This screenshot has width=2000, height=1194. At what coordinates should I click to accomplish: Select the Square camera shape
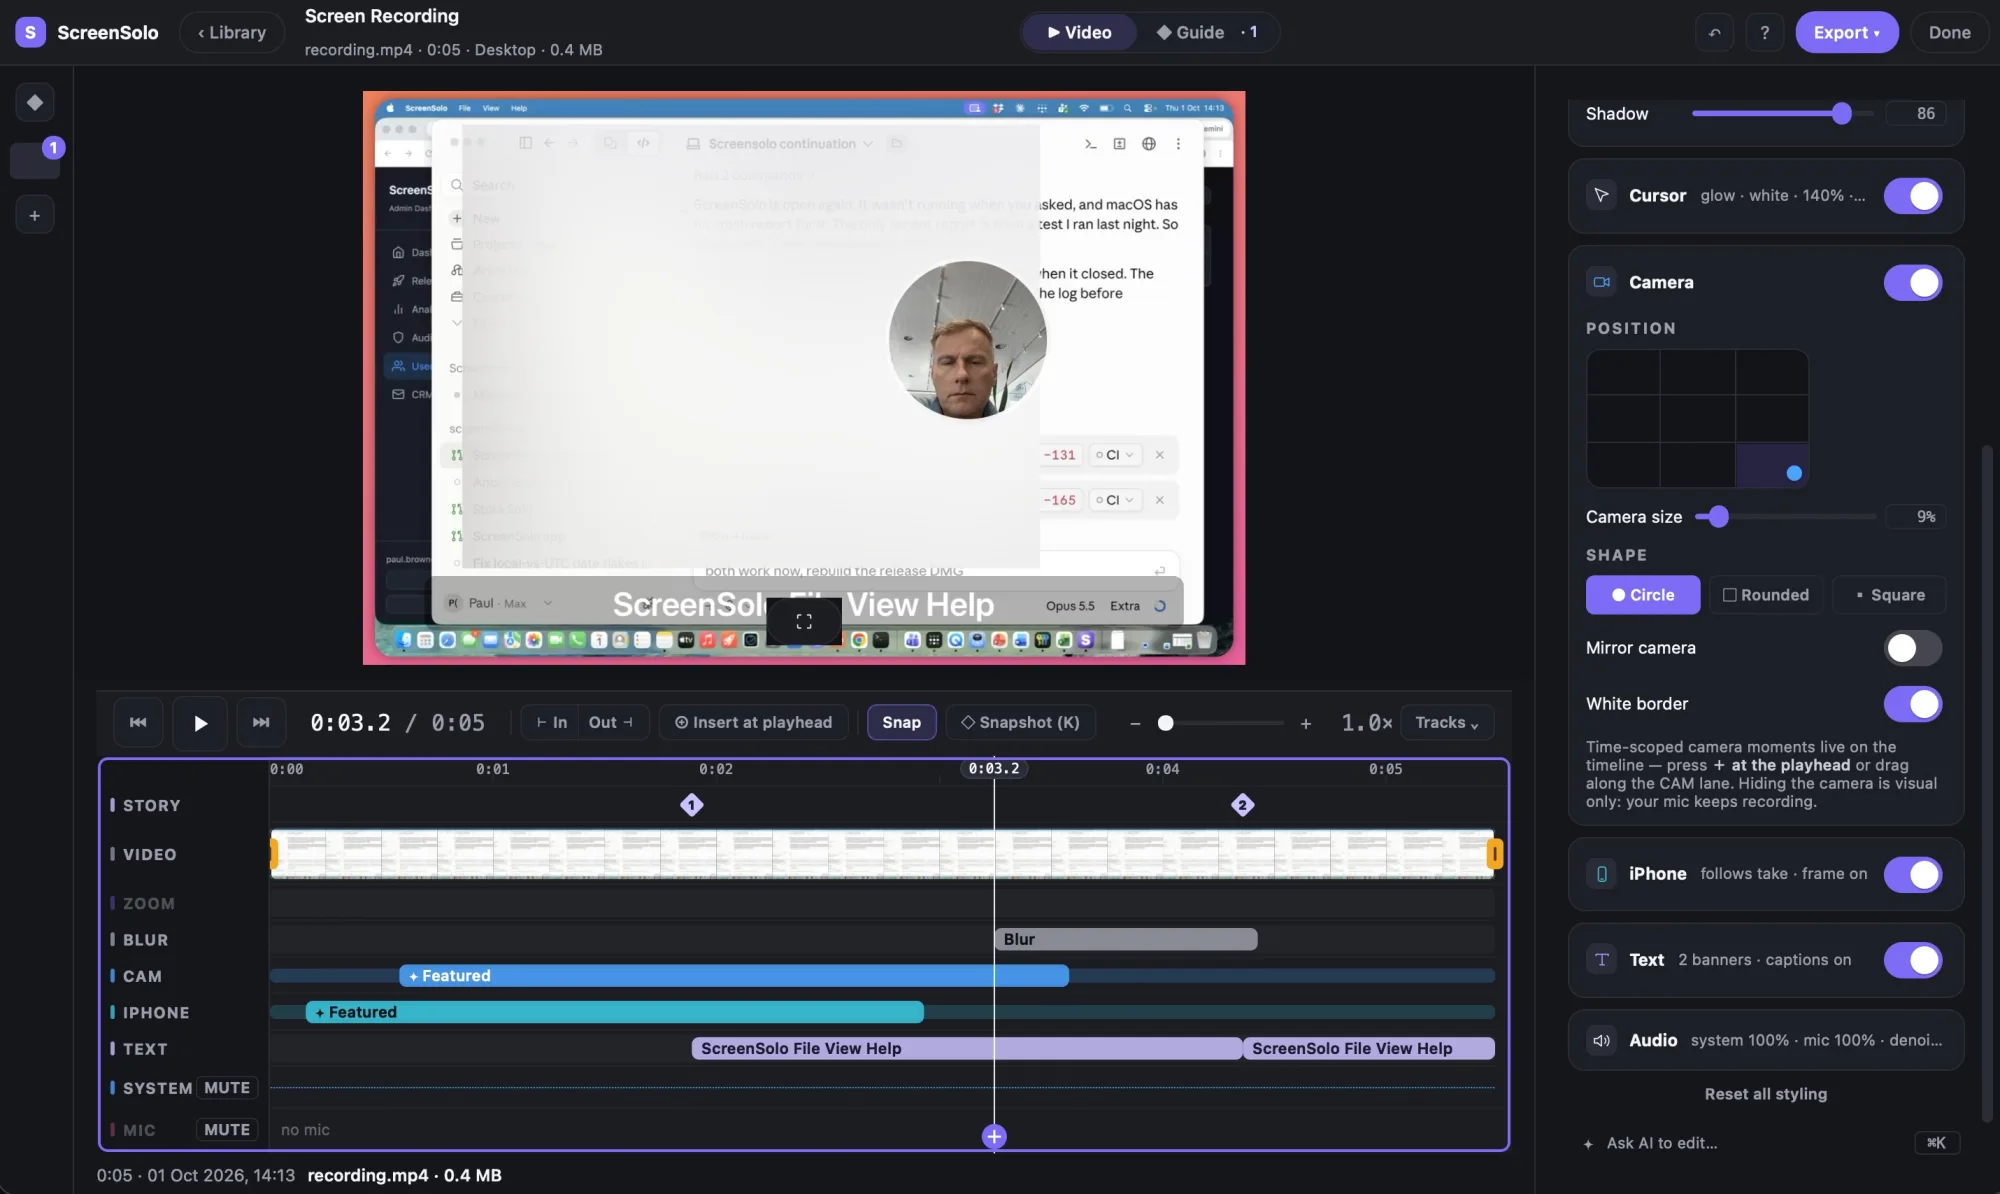point(1889,595)
